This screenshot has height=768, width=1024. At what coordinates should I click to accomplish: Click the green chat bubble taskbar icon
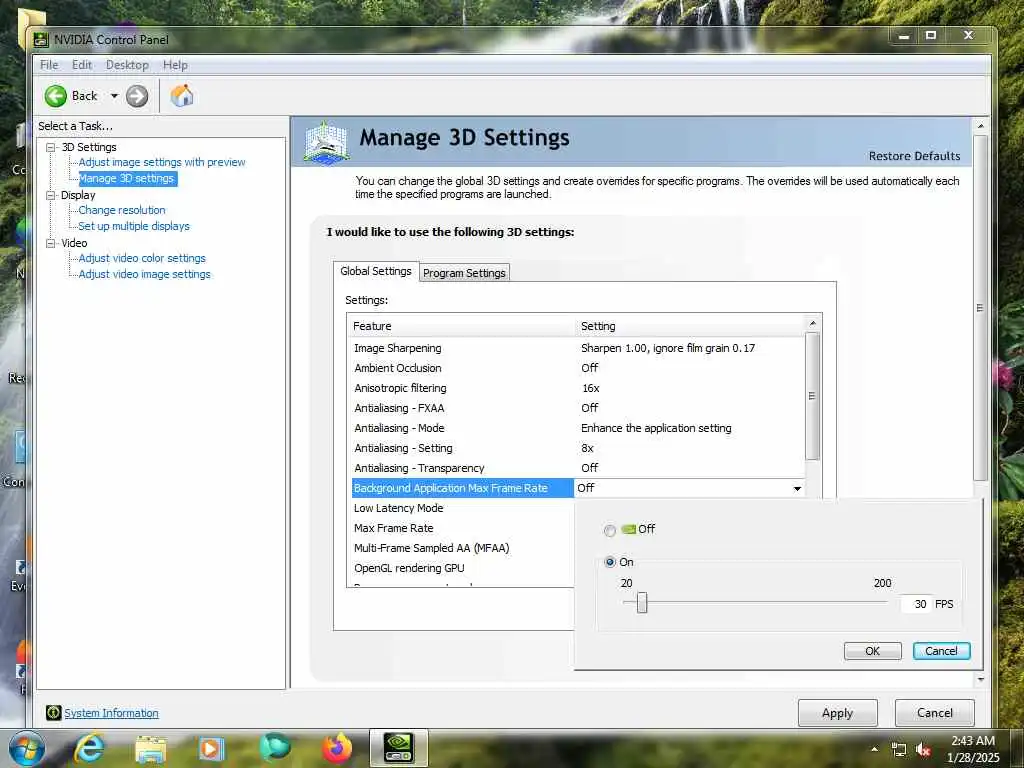[274, 748]
